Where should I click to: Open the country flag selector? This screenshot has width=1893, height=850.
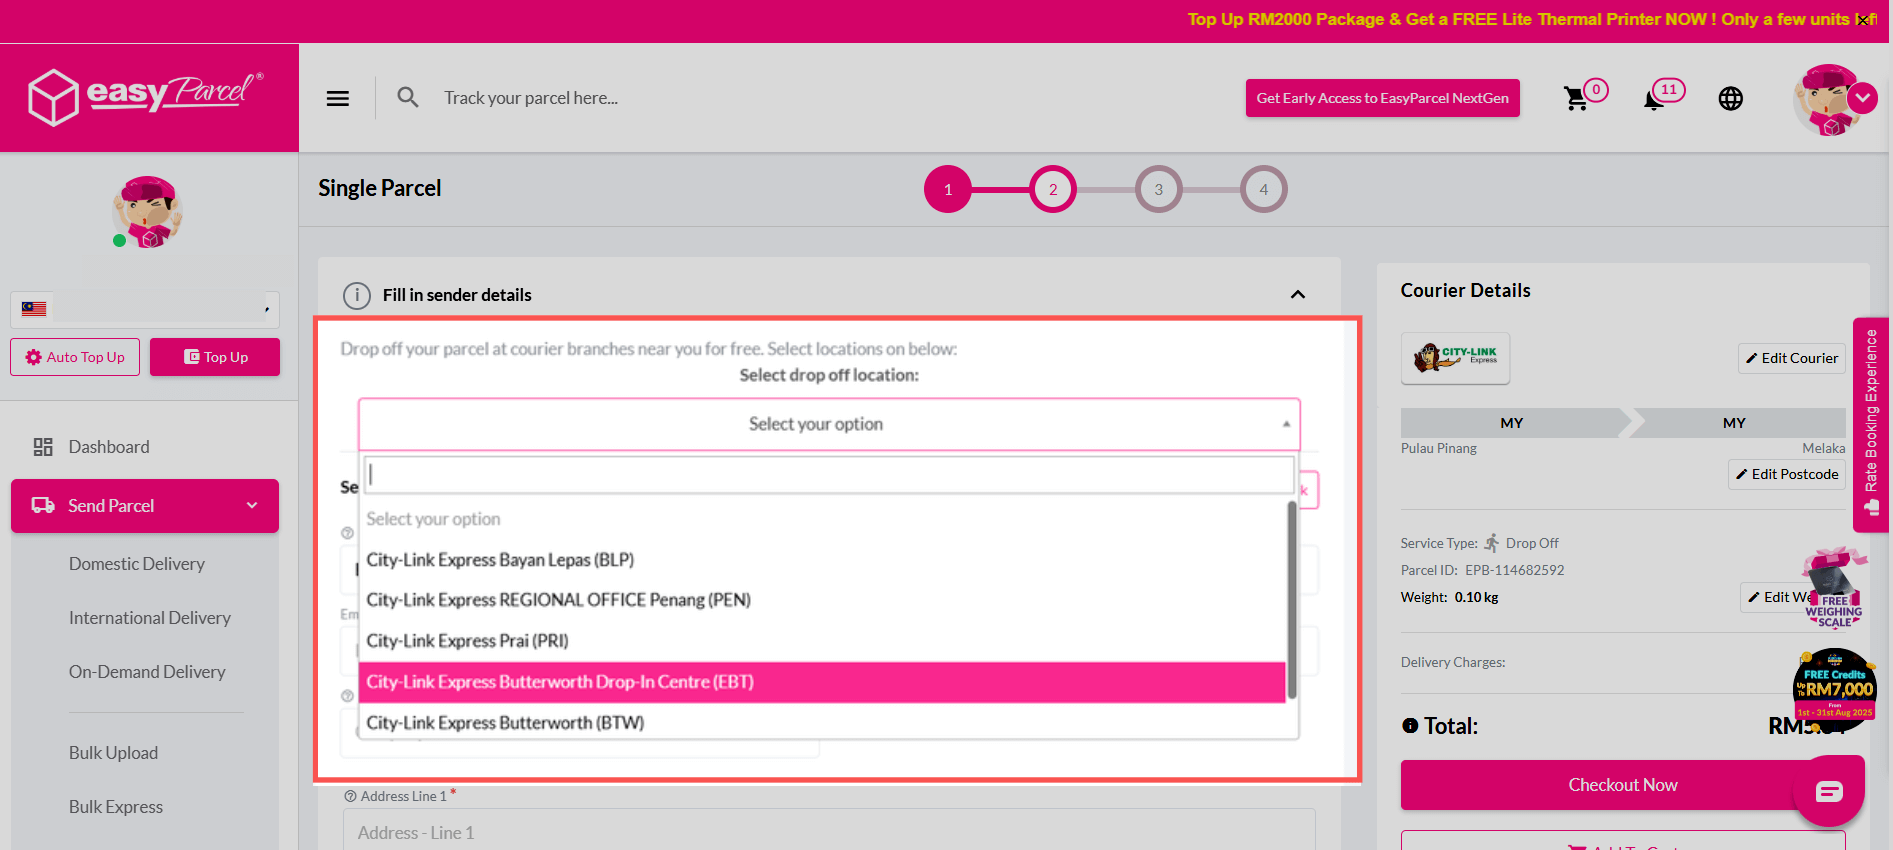[x=145, y=309]
